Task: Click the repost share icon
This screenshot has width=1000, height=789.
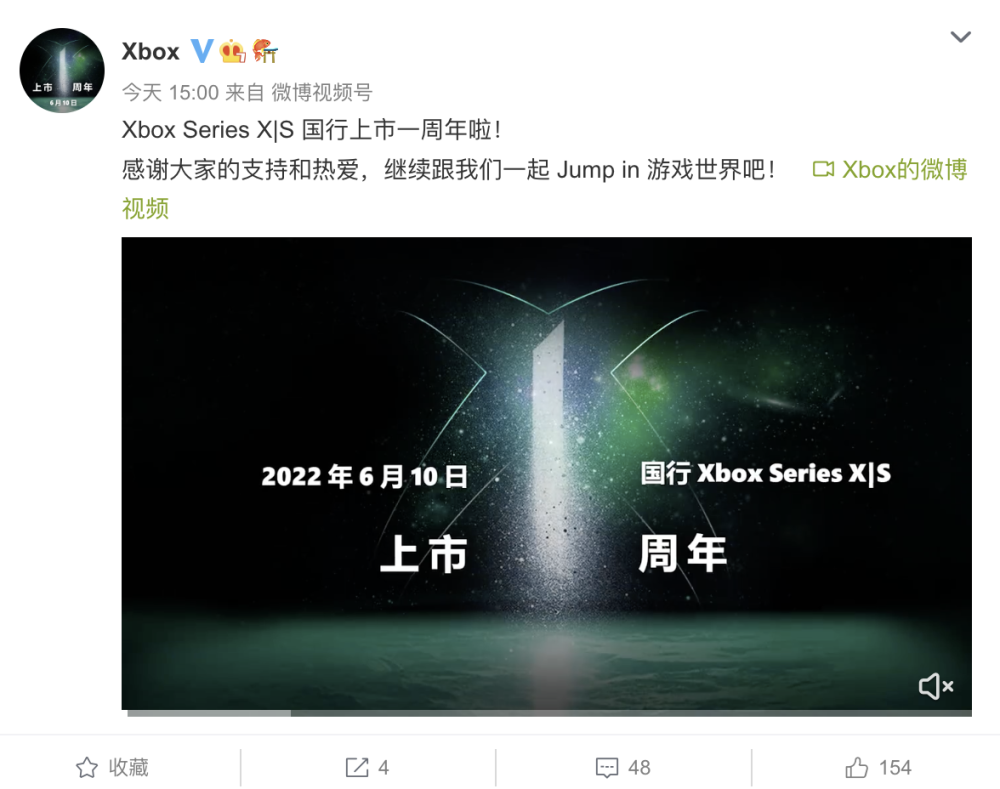Action: click(x=357, y=767)
